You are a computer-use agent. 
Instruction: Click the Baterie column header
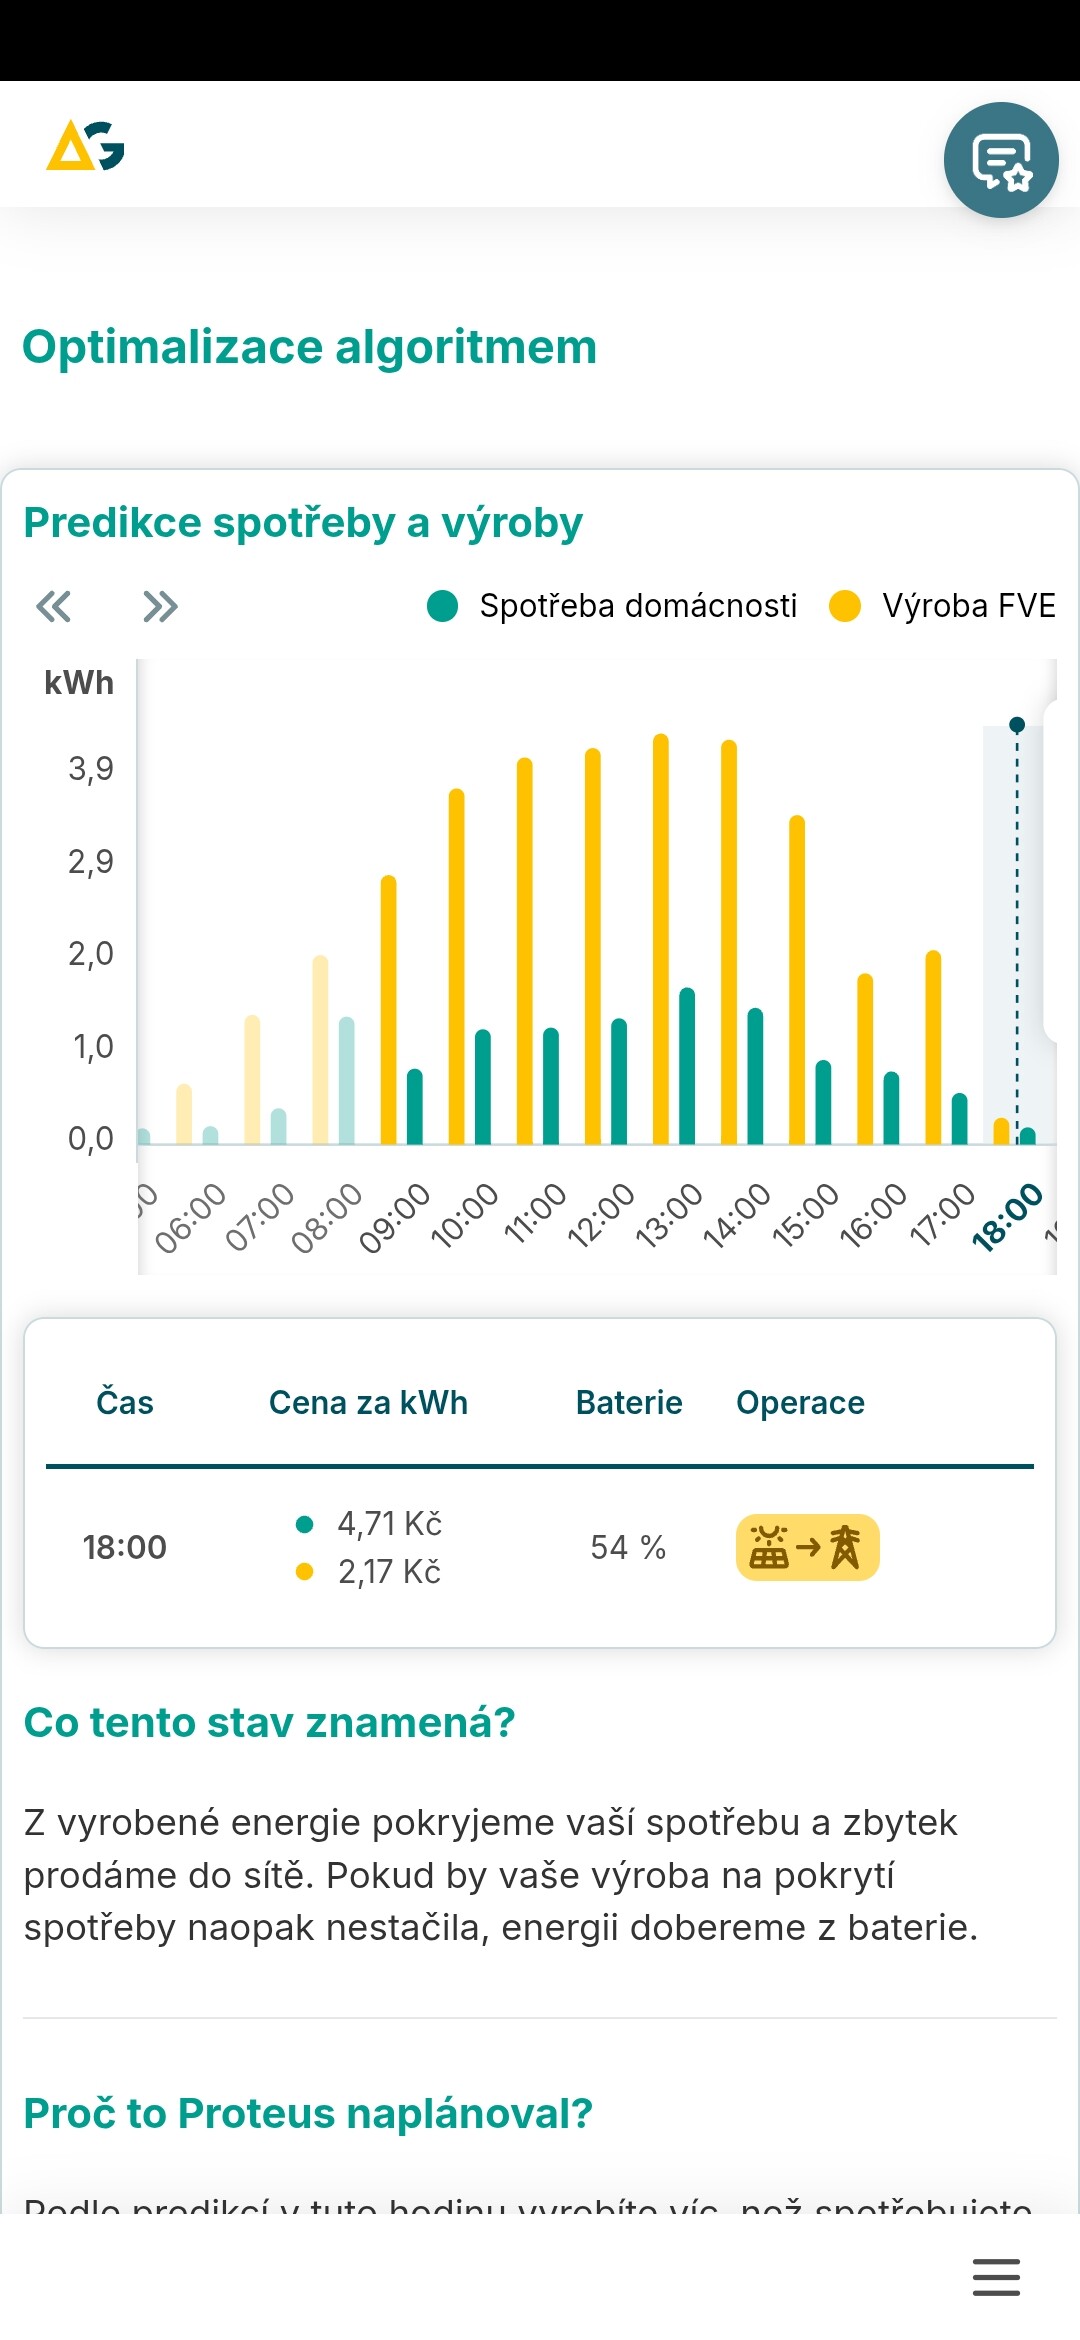629,1402
